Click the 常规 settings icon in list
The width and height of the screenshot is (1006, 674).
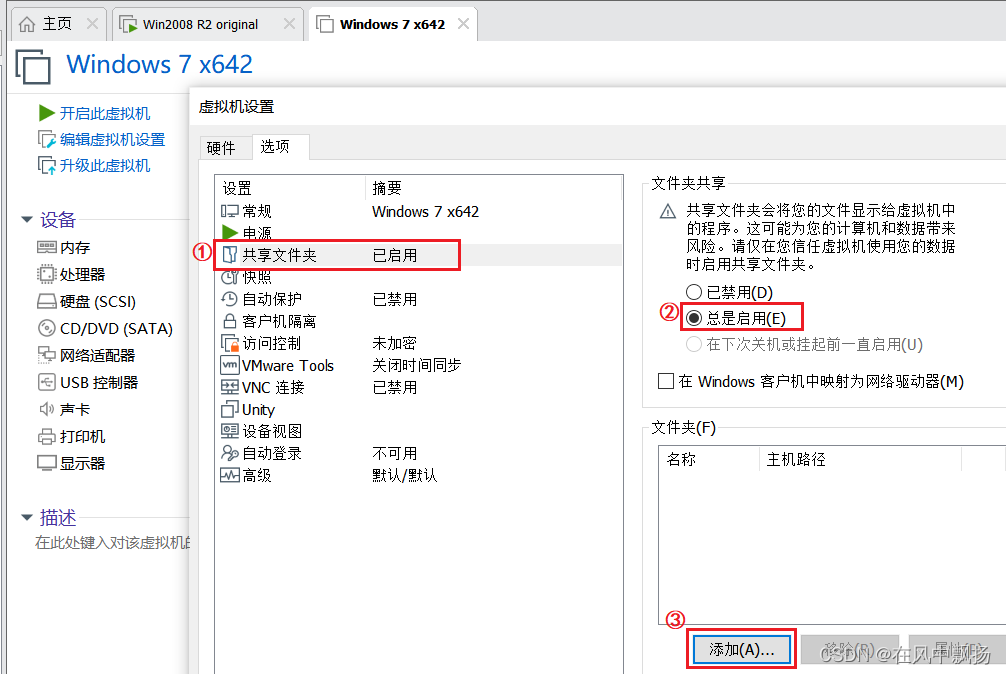230,211
